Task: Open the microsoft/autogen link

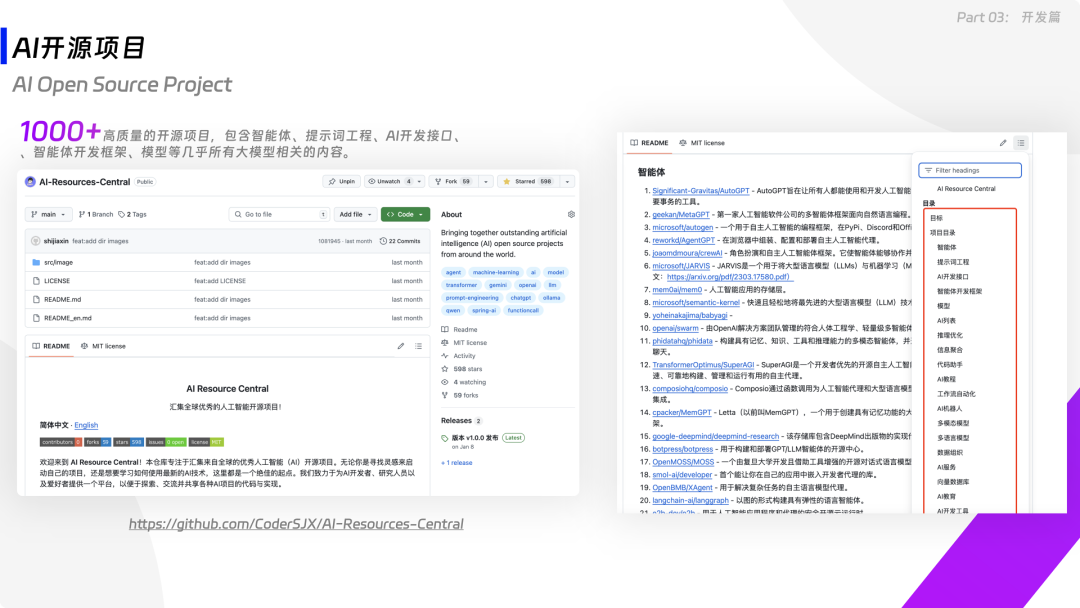Action: pos(683,227)
